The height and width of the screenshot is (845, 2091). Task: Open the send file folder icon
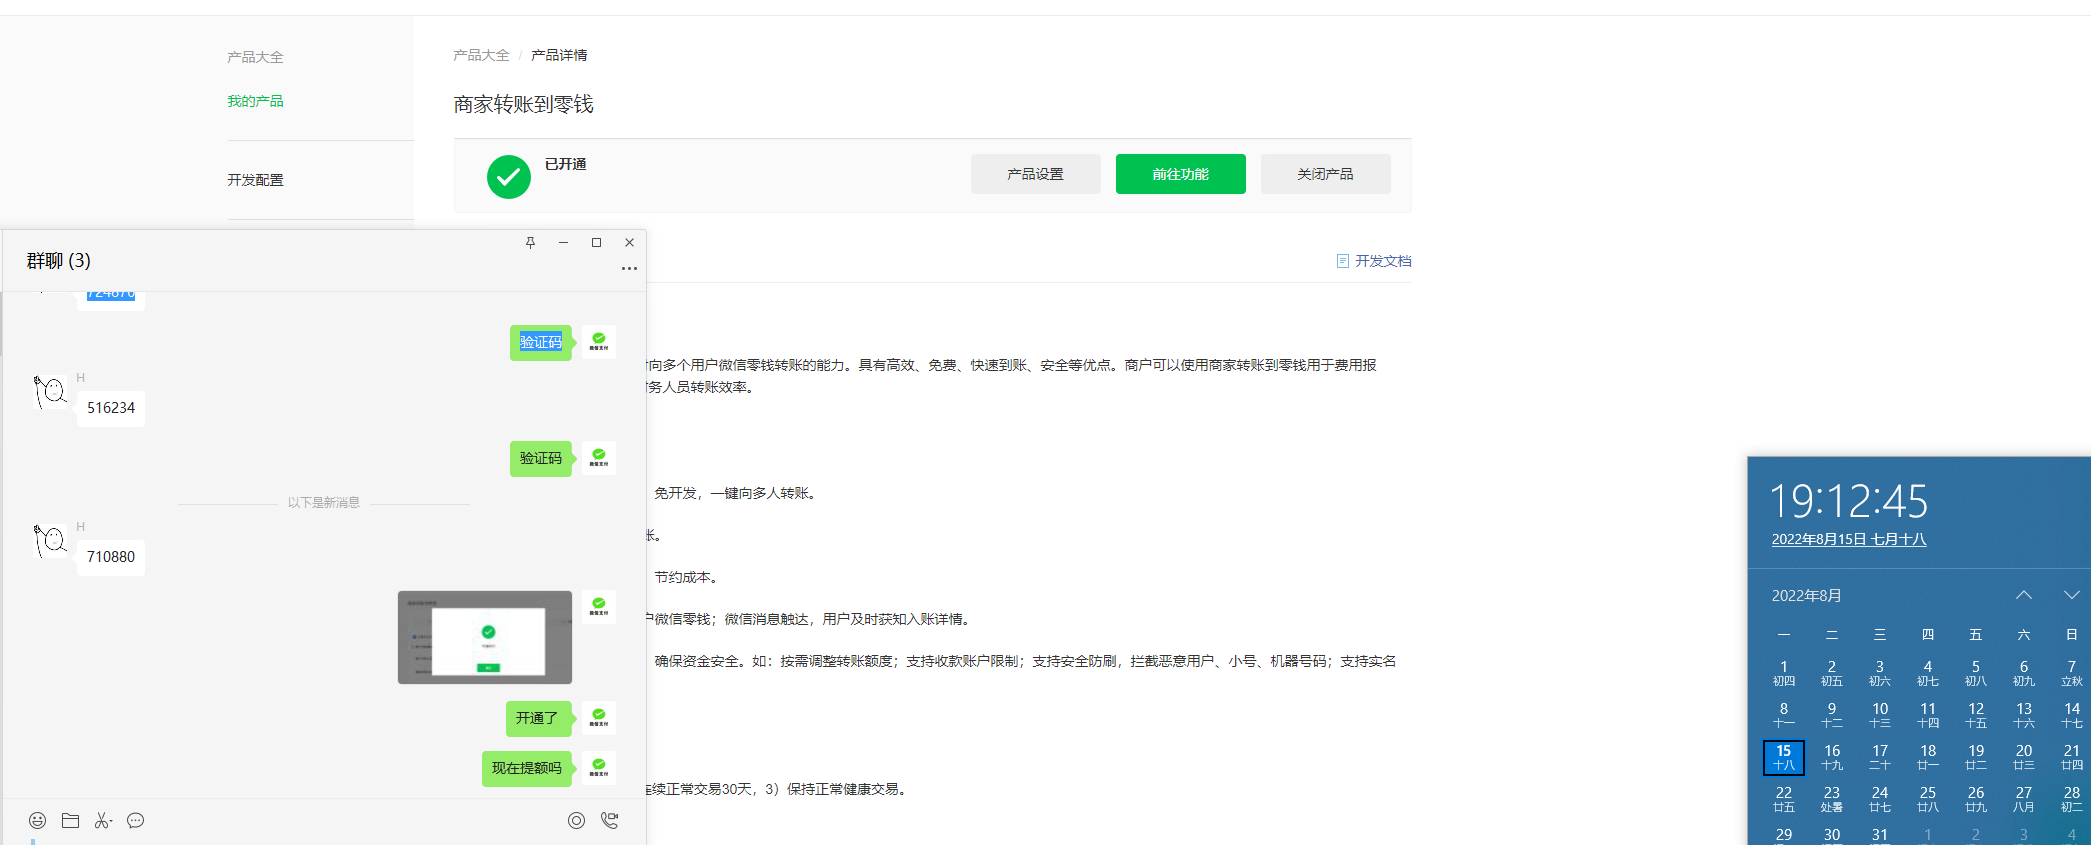pyautogui.click(x=70, y=820)
